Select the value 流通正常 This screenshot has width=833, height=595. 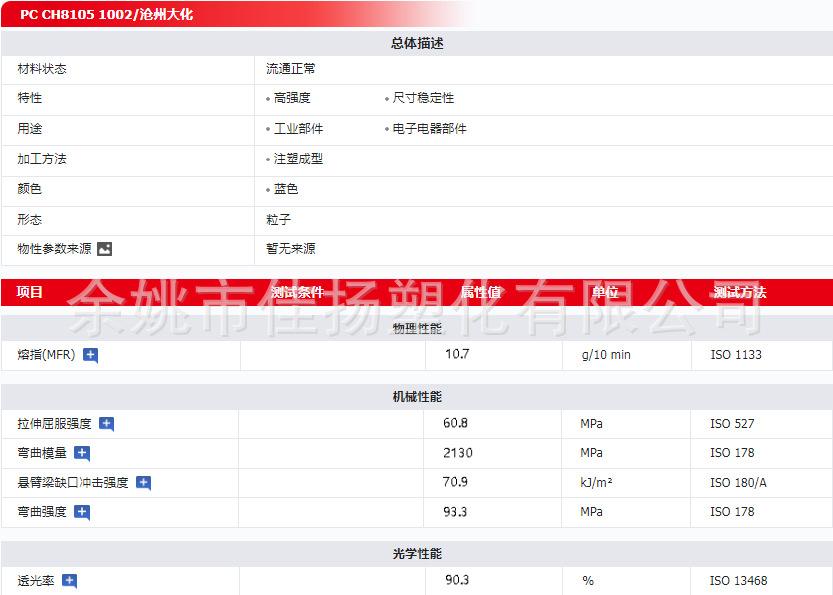291,69
